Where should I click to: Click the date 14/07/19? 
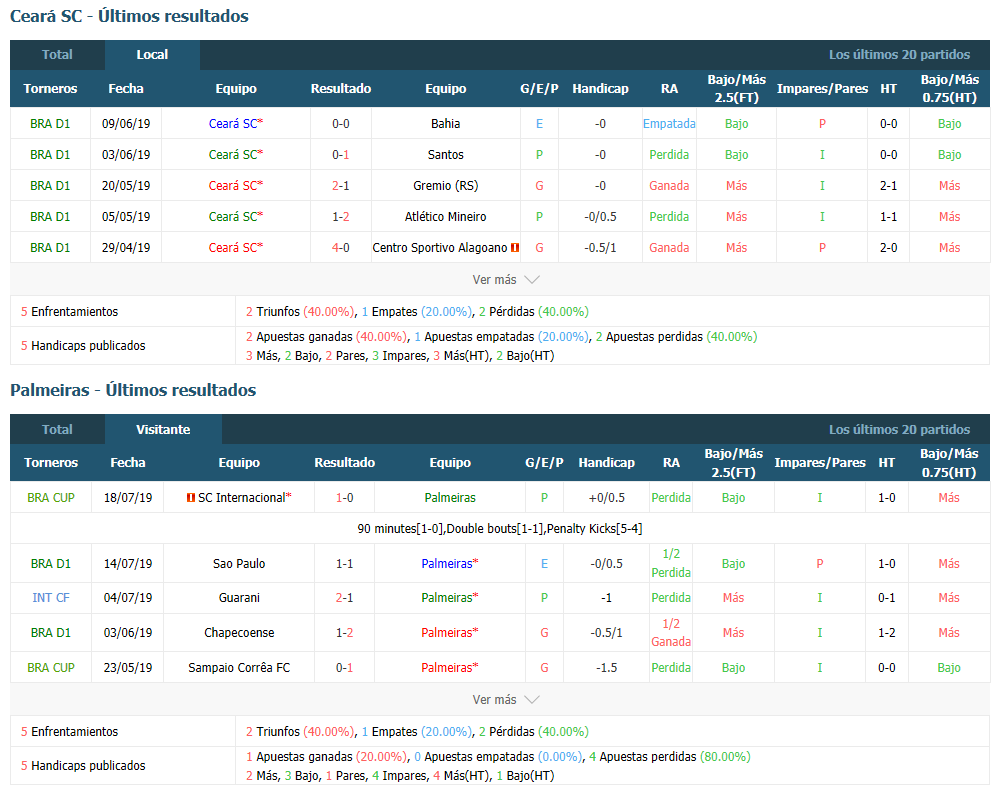point(128,564)
